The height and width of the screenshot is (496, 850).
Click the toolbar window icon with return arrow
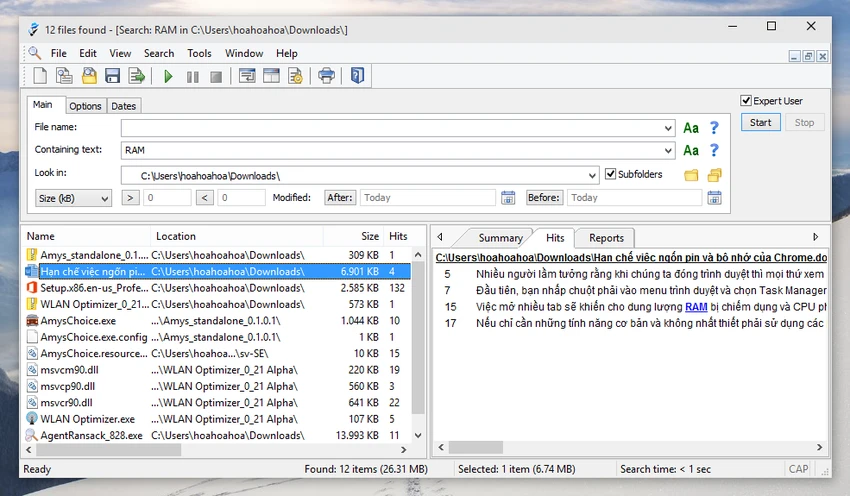pyautogui.click(x=247, y=76)
